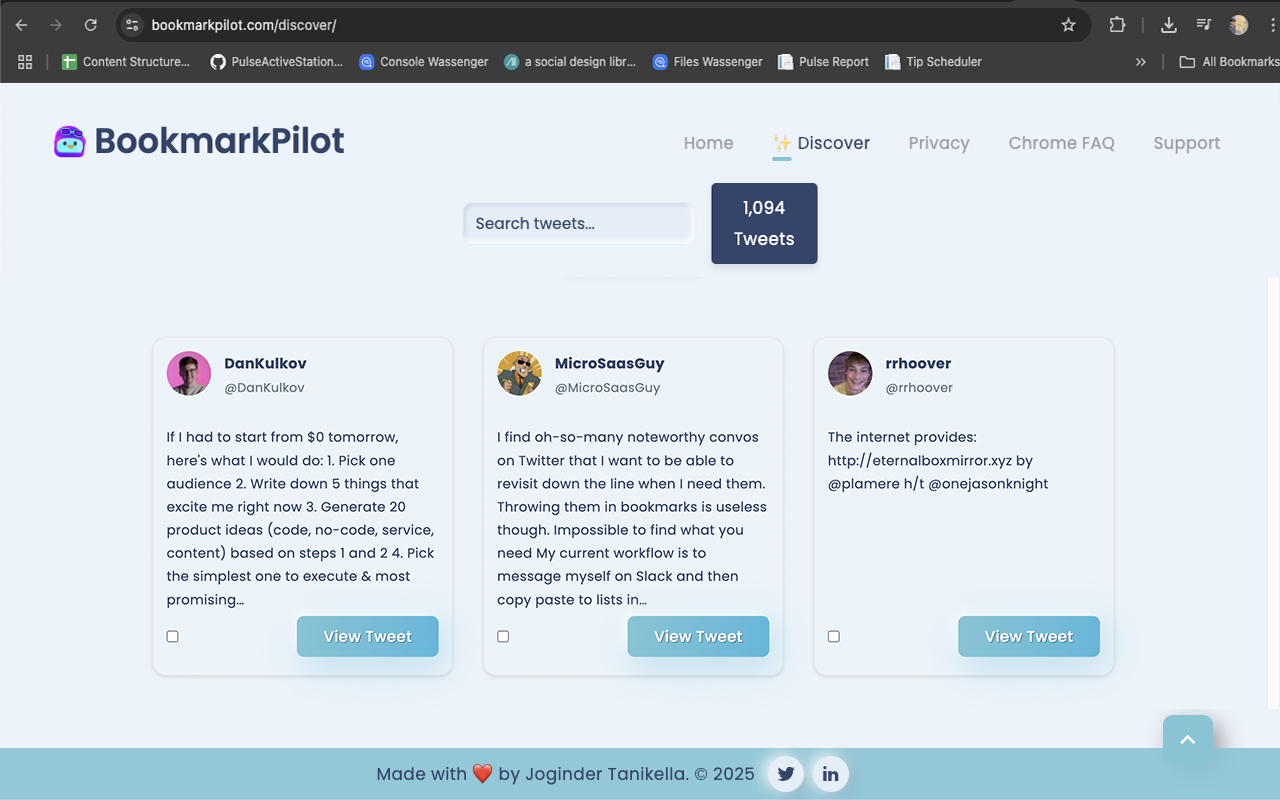Click the scroll-to-top arrow button
Screen dimensions: 1280x800
coord(1188,740)
